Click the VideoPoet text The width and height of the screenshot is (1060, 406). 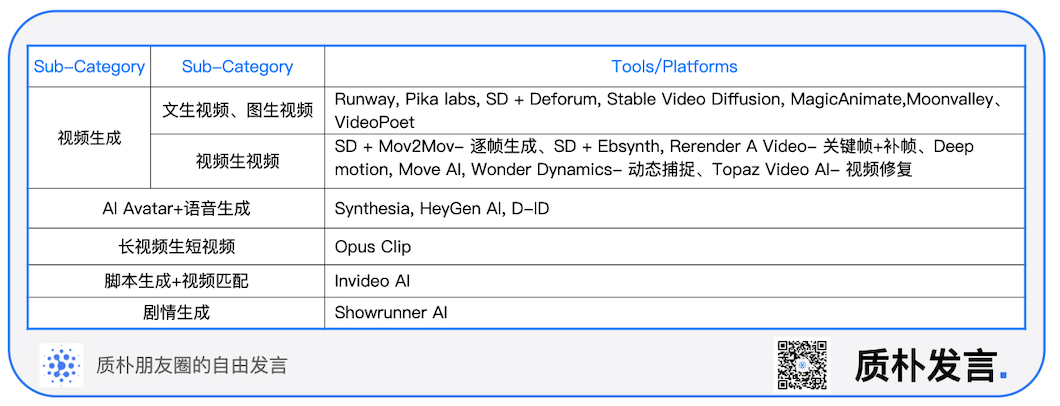pos(375,122)
